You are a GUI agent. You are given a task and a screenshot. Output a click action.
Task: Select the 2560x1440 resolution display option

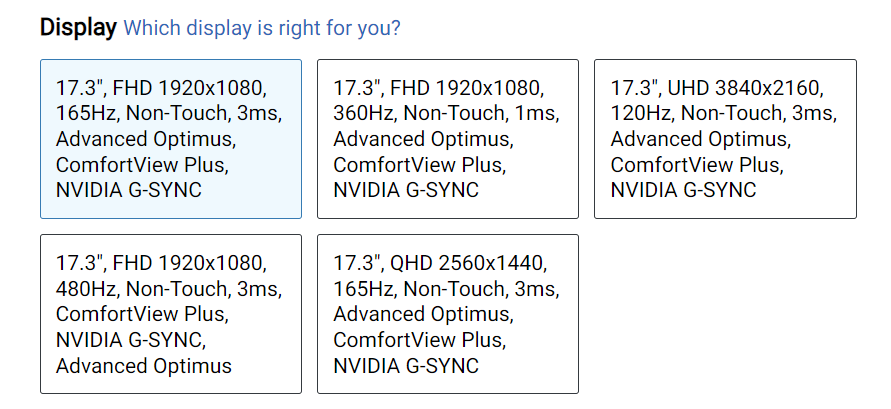pyautogui.click(x=448, y=314)
